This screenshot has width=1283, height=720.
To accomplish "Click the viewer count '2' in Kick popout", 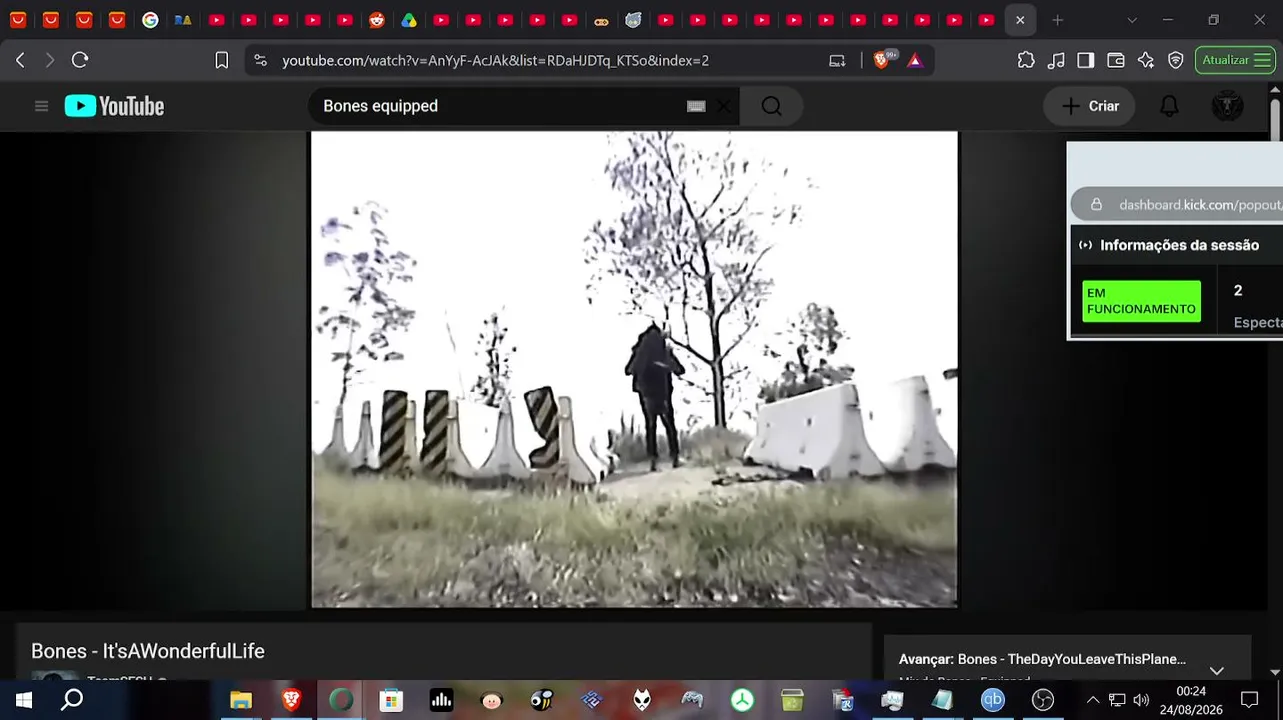I will (1238, 291).
